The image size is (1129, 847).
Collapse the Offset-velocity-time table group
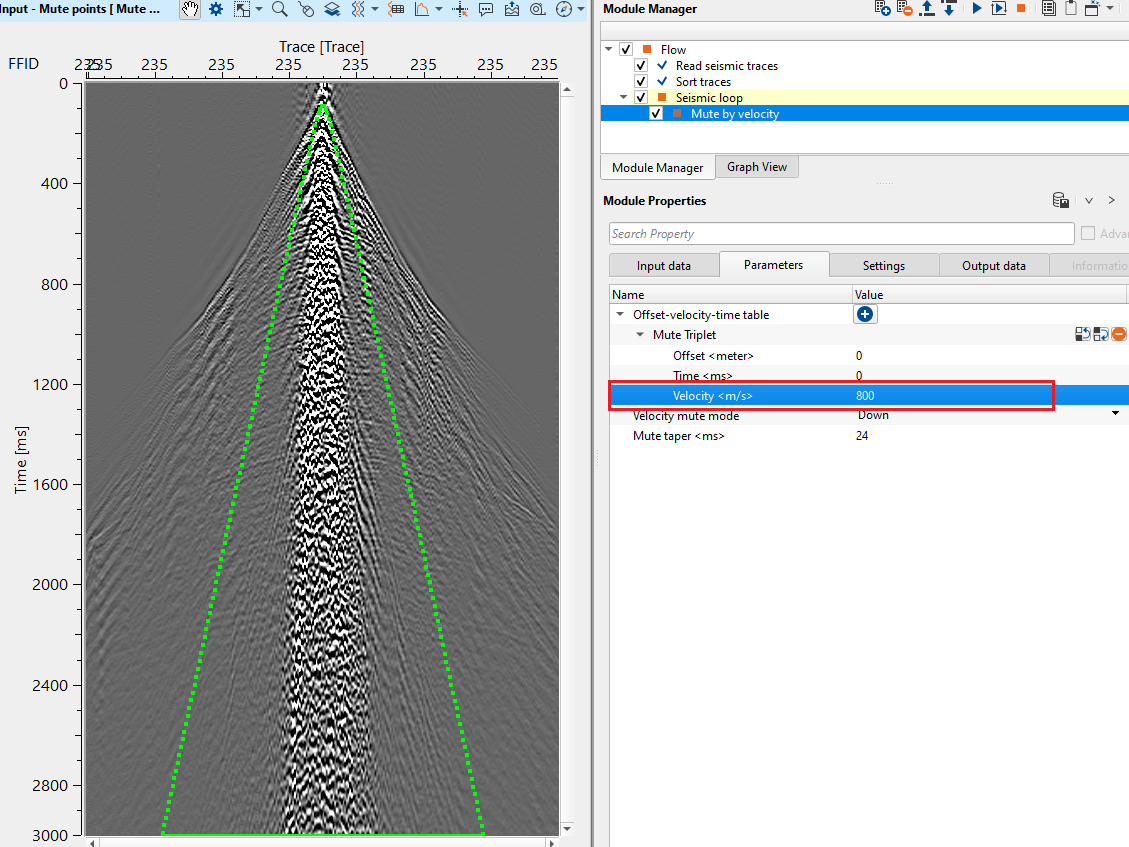coord(620,315)
